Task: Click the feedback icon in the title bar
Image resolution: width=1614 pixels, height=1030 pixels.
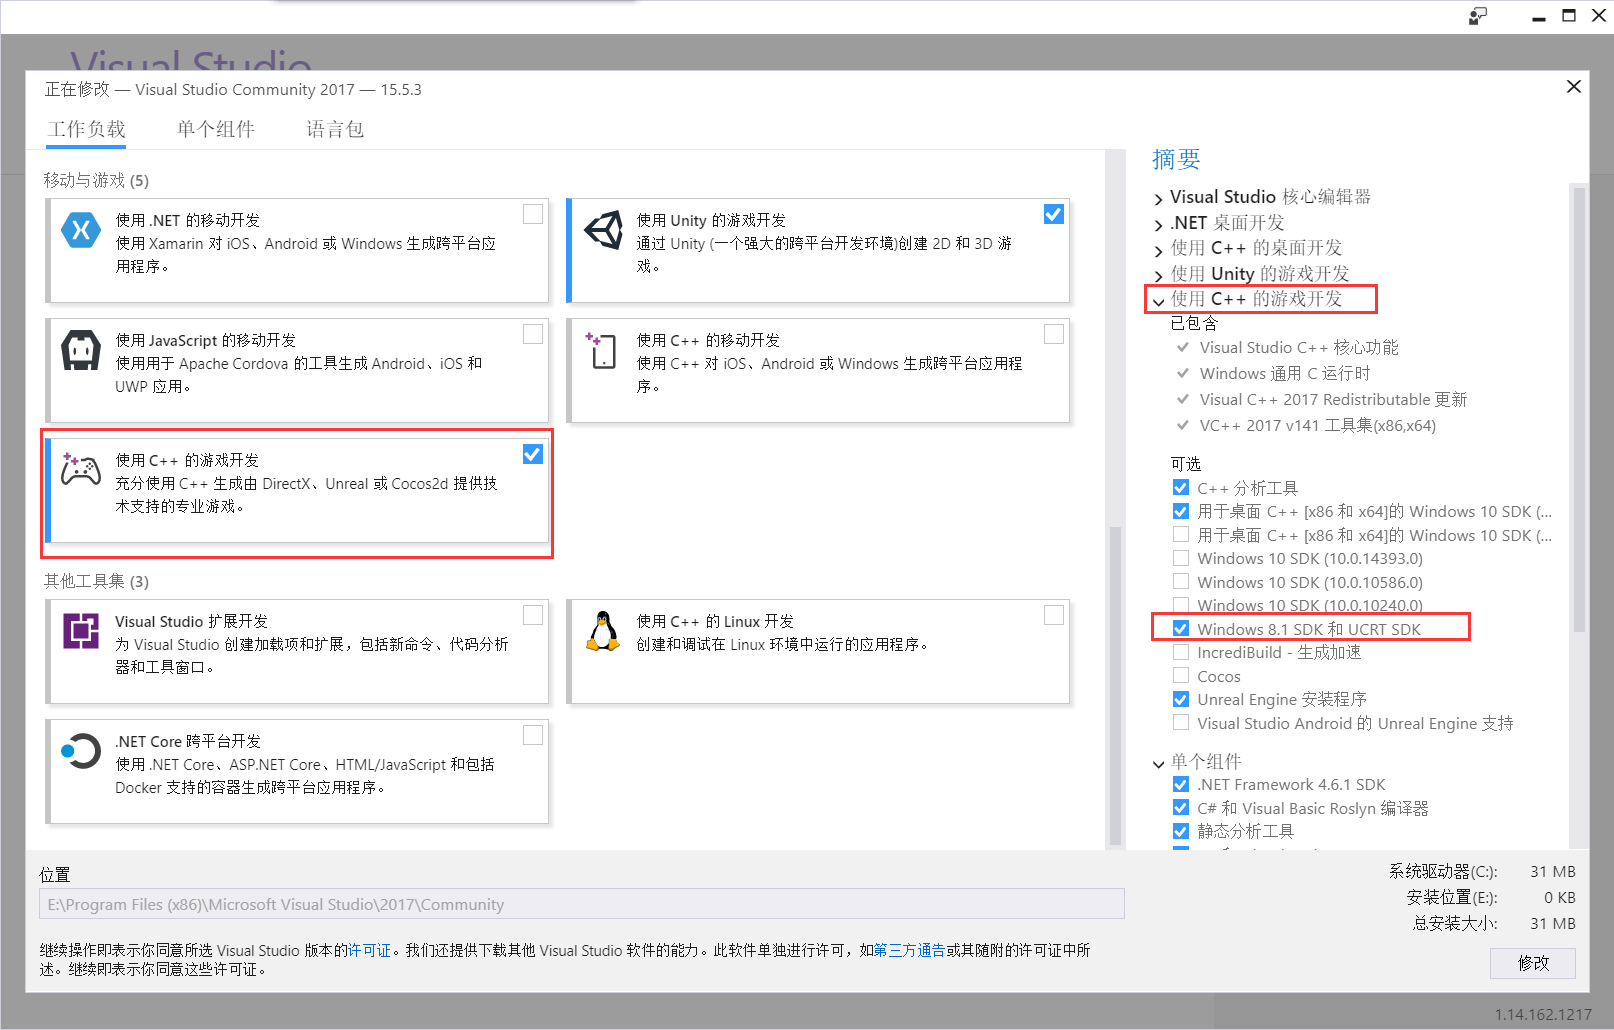Action: pos(1478,16)
